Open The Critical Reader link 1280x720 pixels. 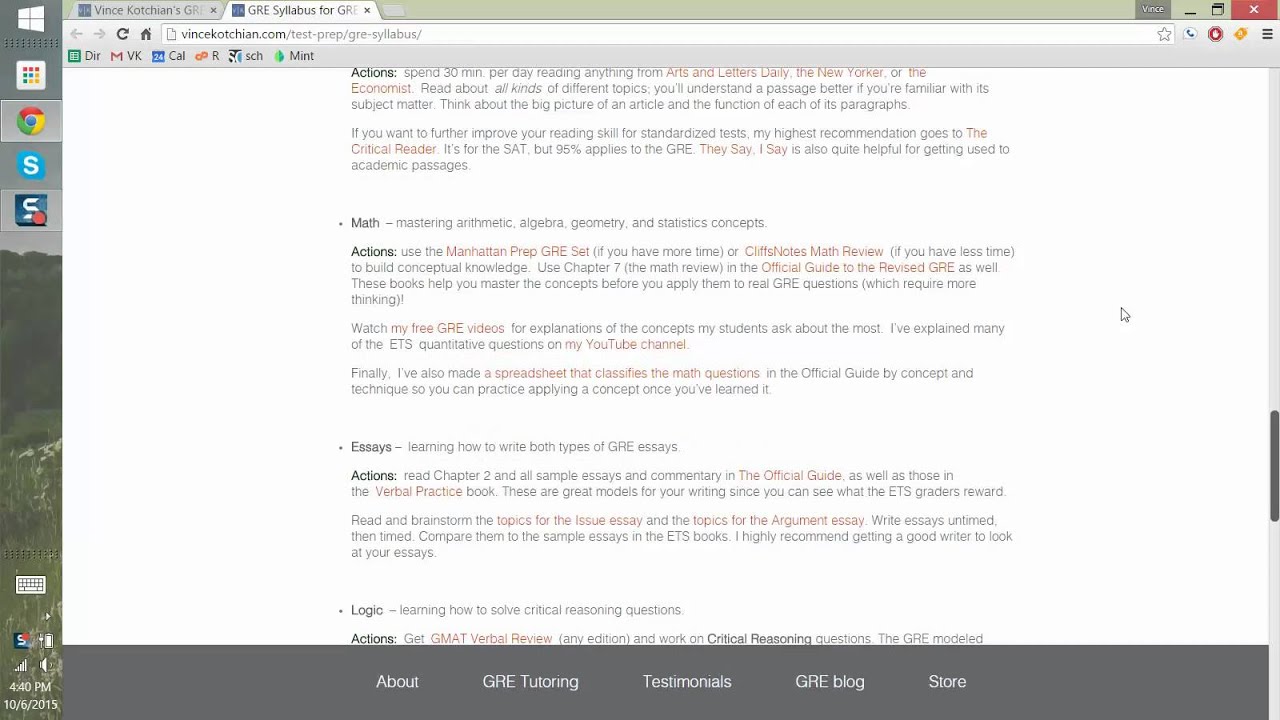coord(669,141)
